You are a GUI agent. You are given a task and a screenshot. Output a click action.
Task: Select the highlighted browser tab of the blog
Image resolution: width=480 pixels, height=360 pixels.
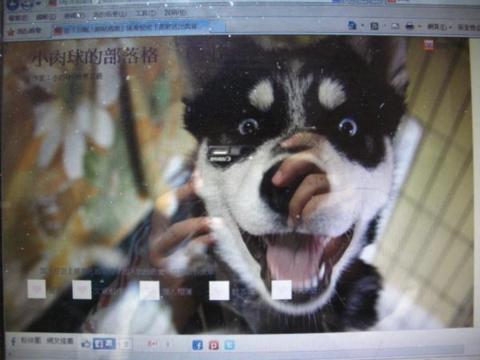[131, 28]
